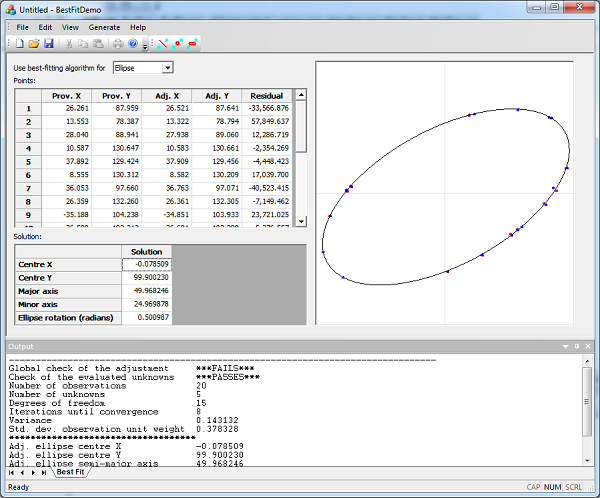Click the Solution column header
Viewport: 600px width, 498px height.
[147, 251]
